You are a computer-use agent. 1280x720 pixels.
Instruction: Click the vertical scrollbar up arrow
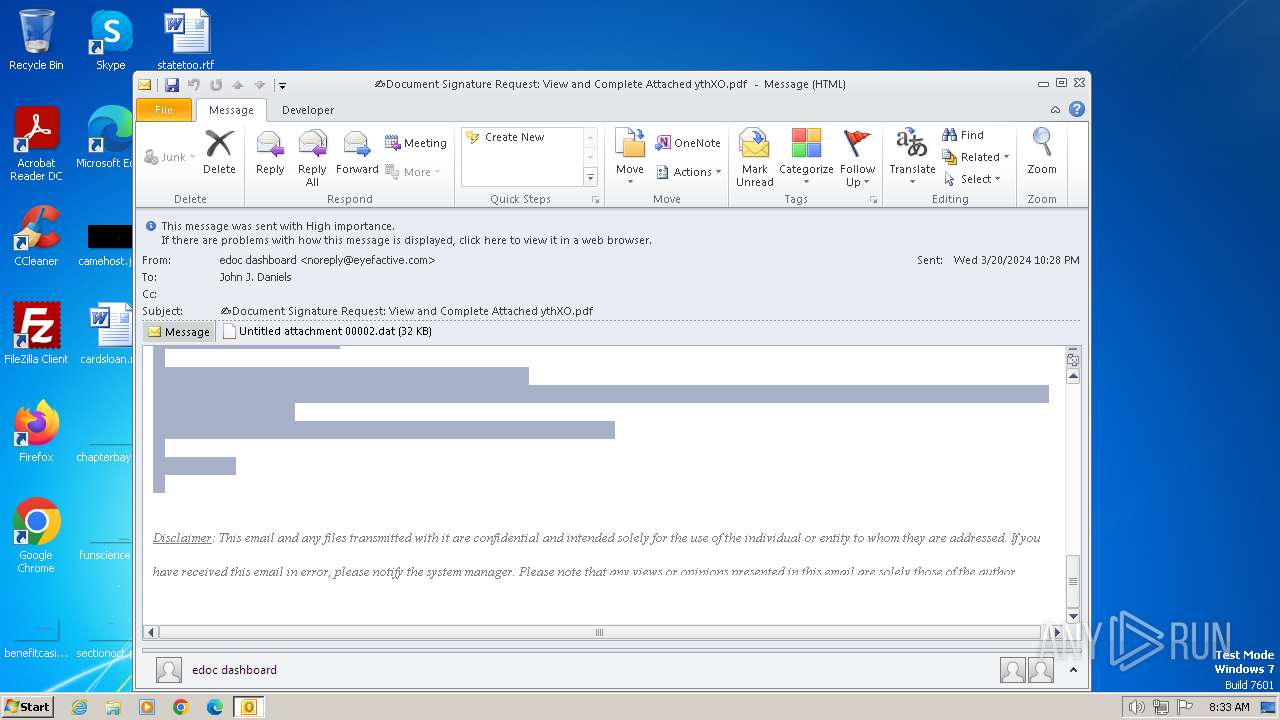pyautogui.click(x=1073, y=377)
